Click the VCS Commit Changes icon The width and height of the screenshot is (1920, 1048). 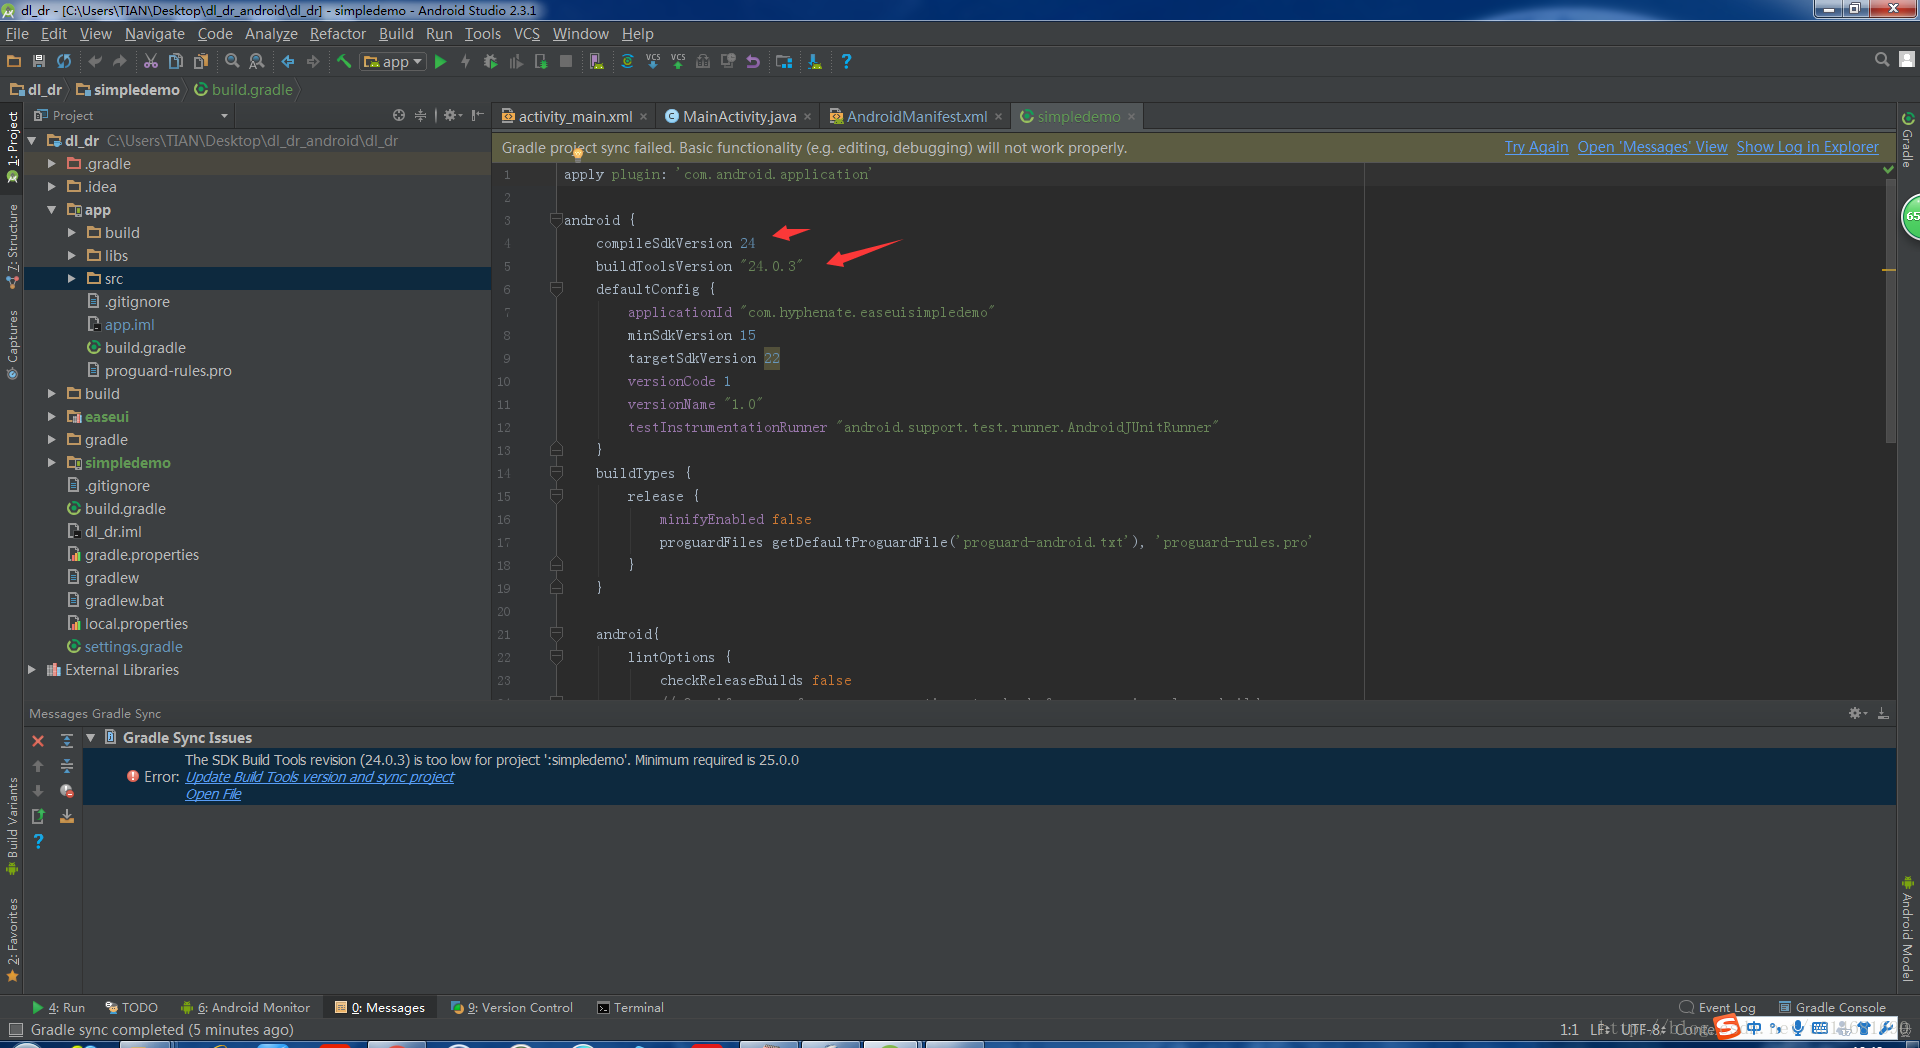(678, 61)
